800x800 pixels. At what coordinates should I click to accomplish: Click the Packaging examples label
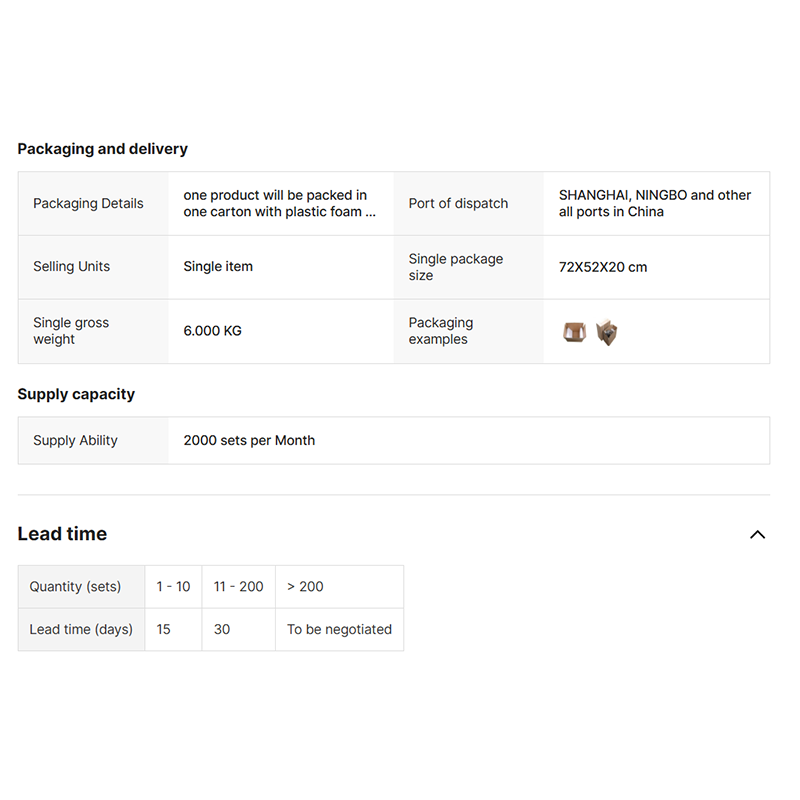441,331
